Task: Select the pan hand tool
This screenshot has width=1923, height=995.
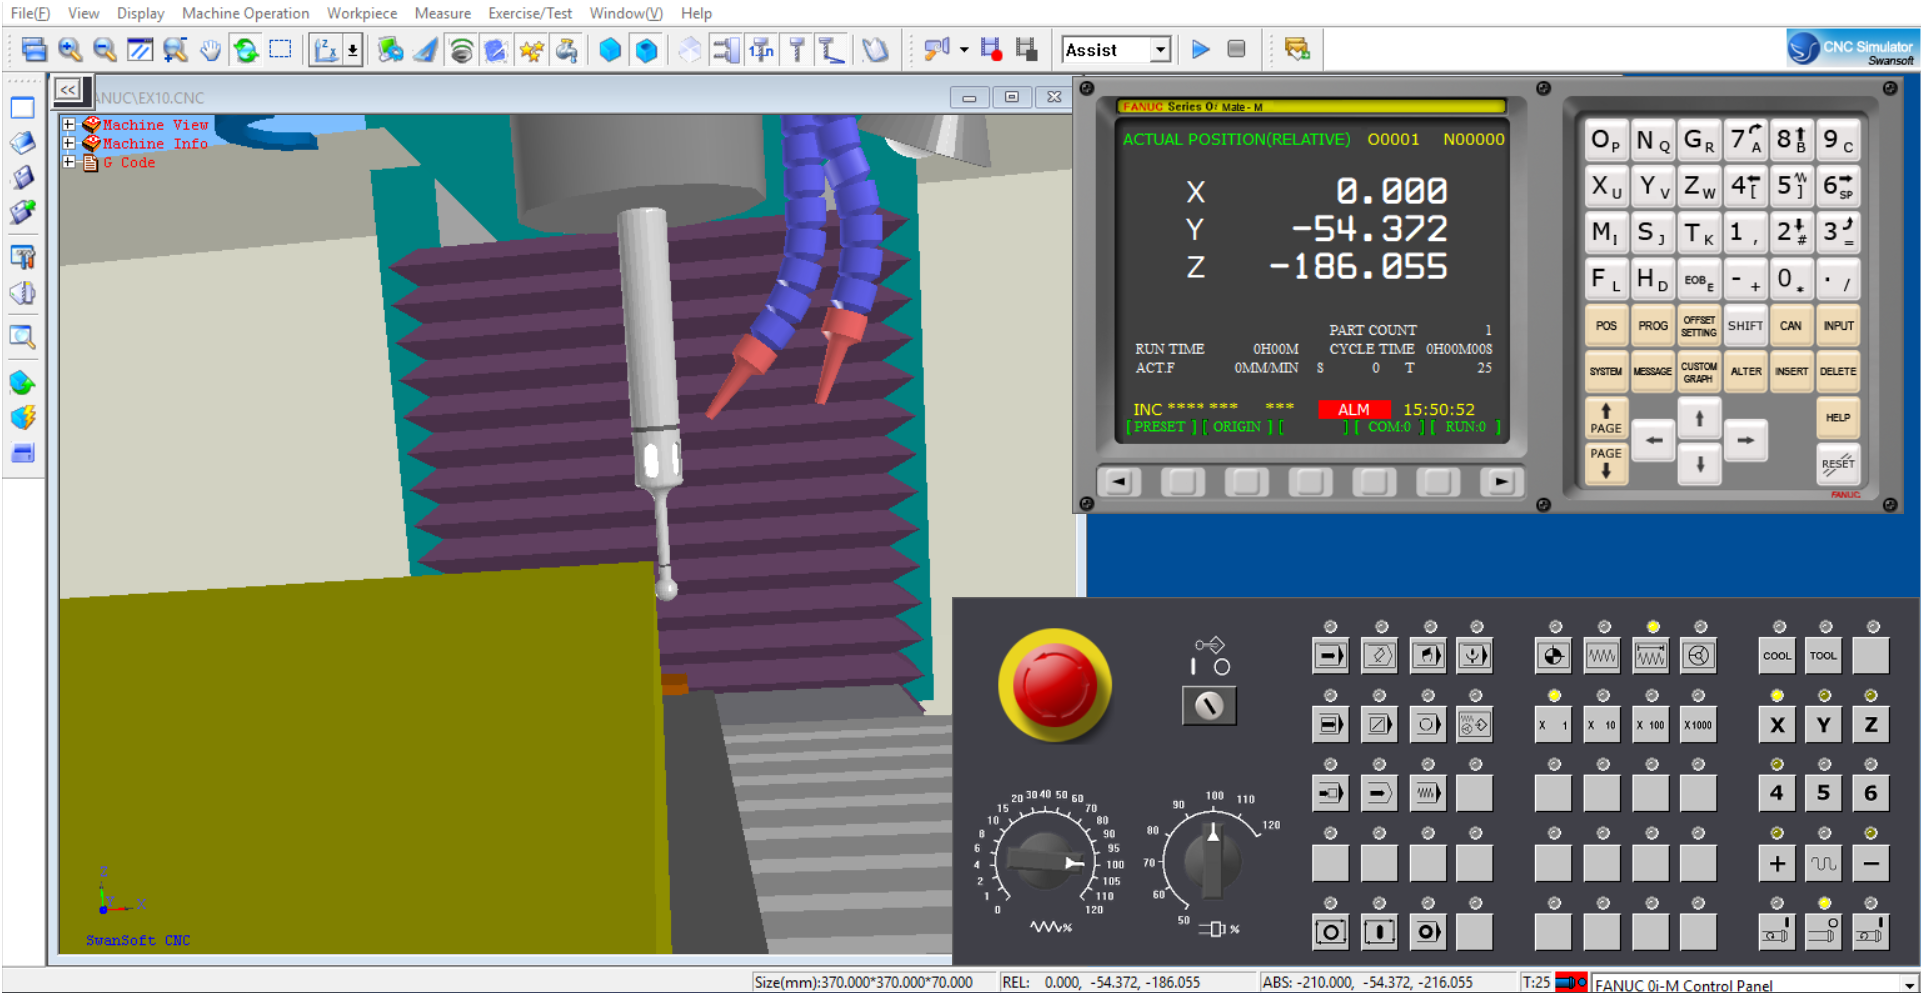Action: [x=210, y=49]
